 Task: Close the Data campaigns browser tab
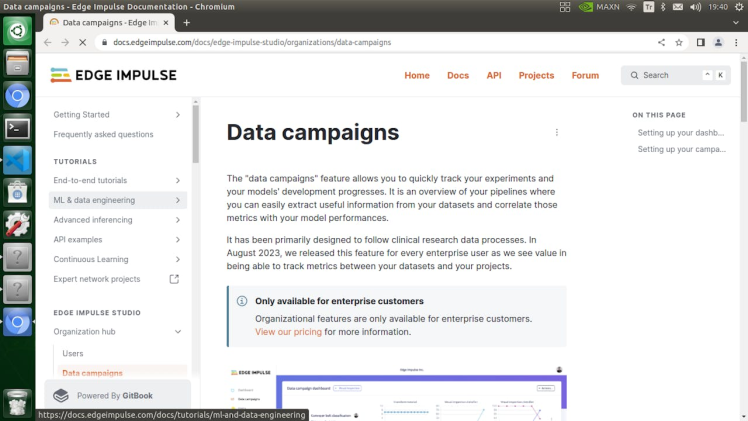pyautogui.click(x=162, y=22)
